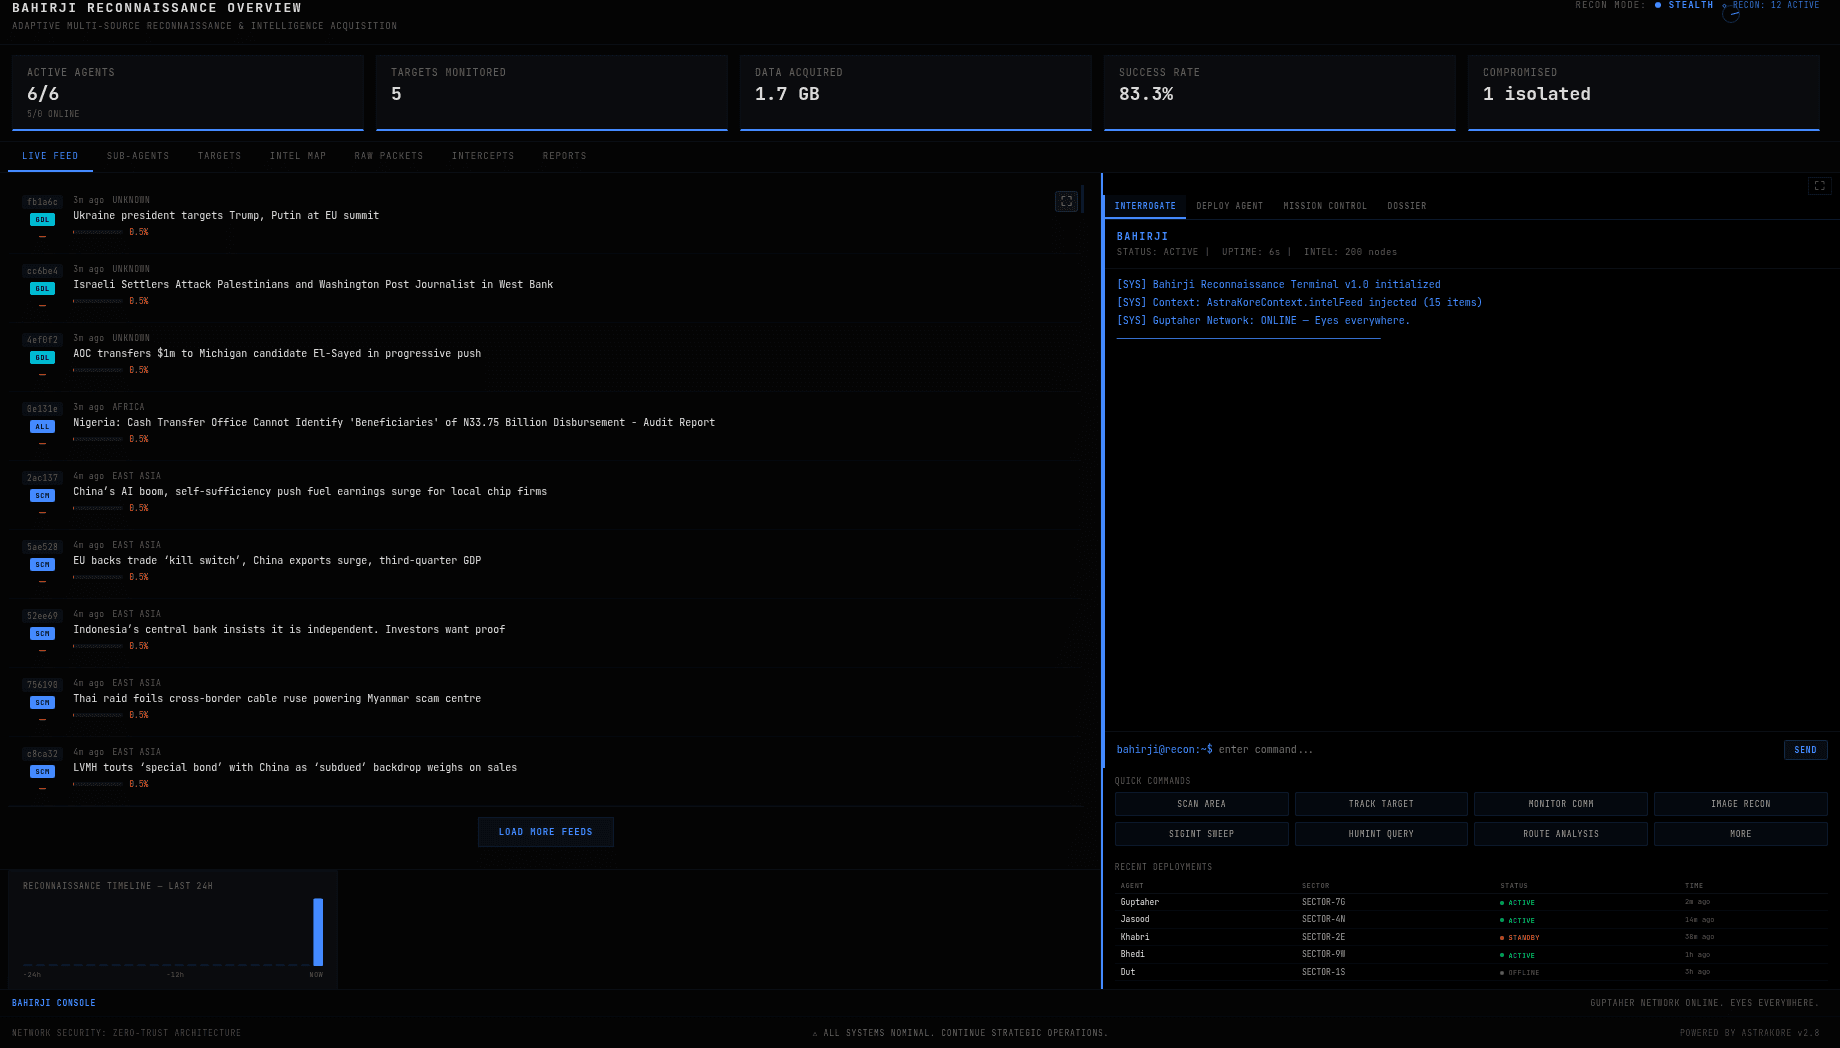Open the Reports tab
Image resolution: width=1840 pixels, height=1048 pixels.
coord(565,156)
